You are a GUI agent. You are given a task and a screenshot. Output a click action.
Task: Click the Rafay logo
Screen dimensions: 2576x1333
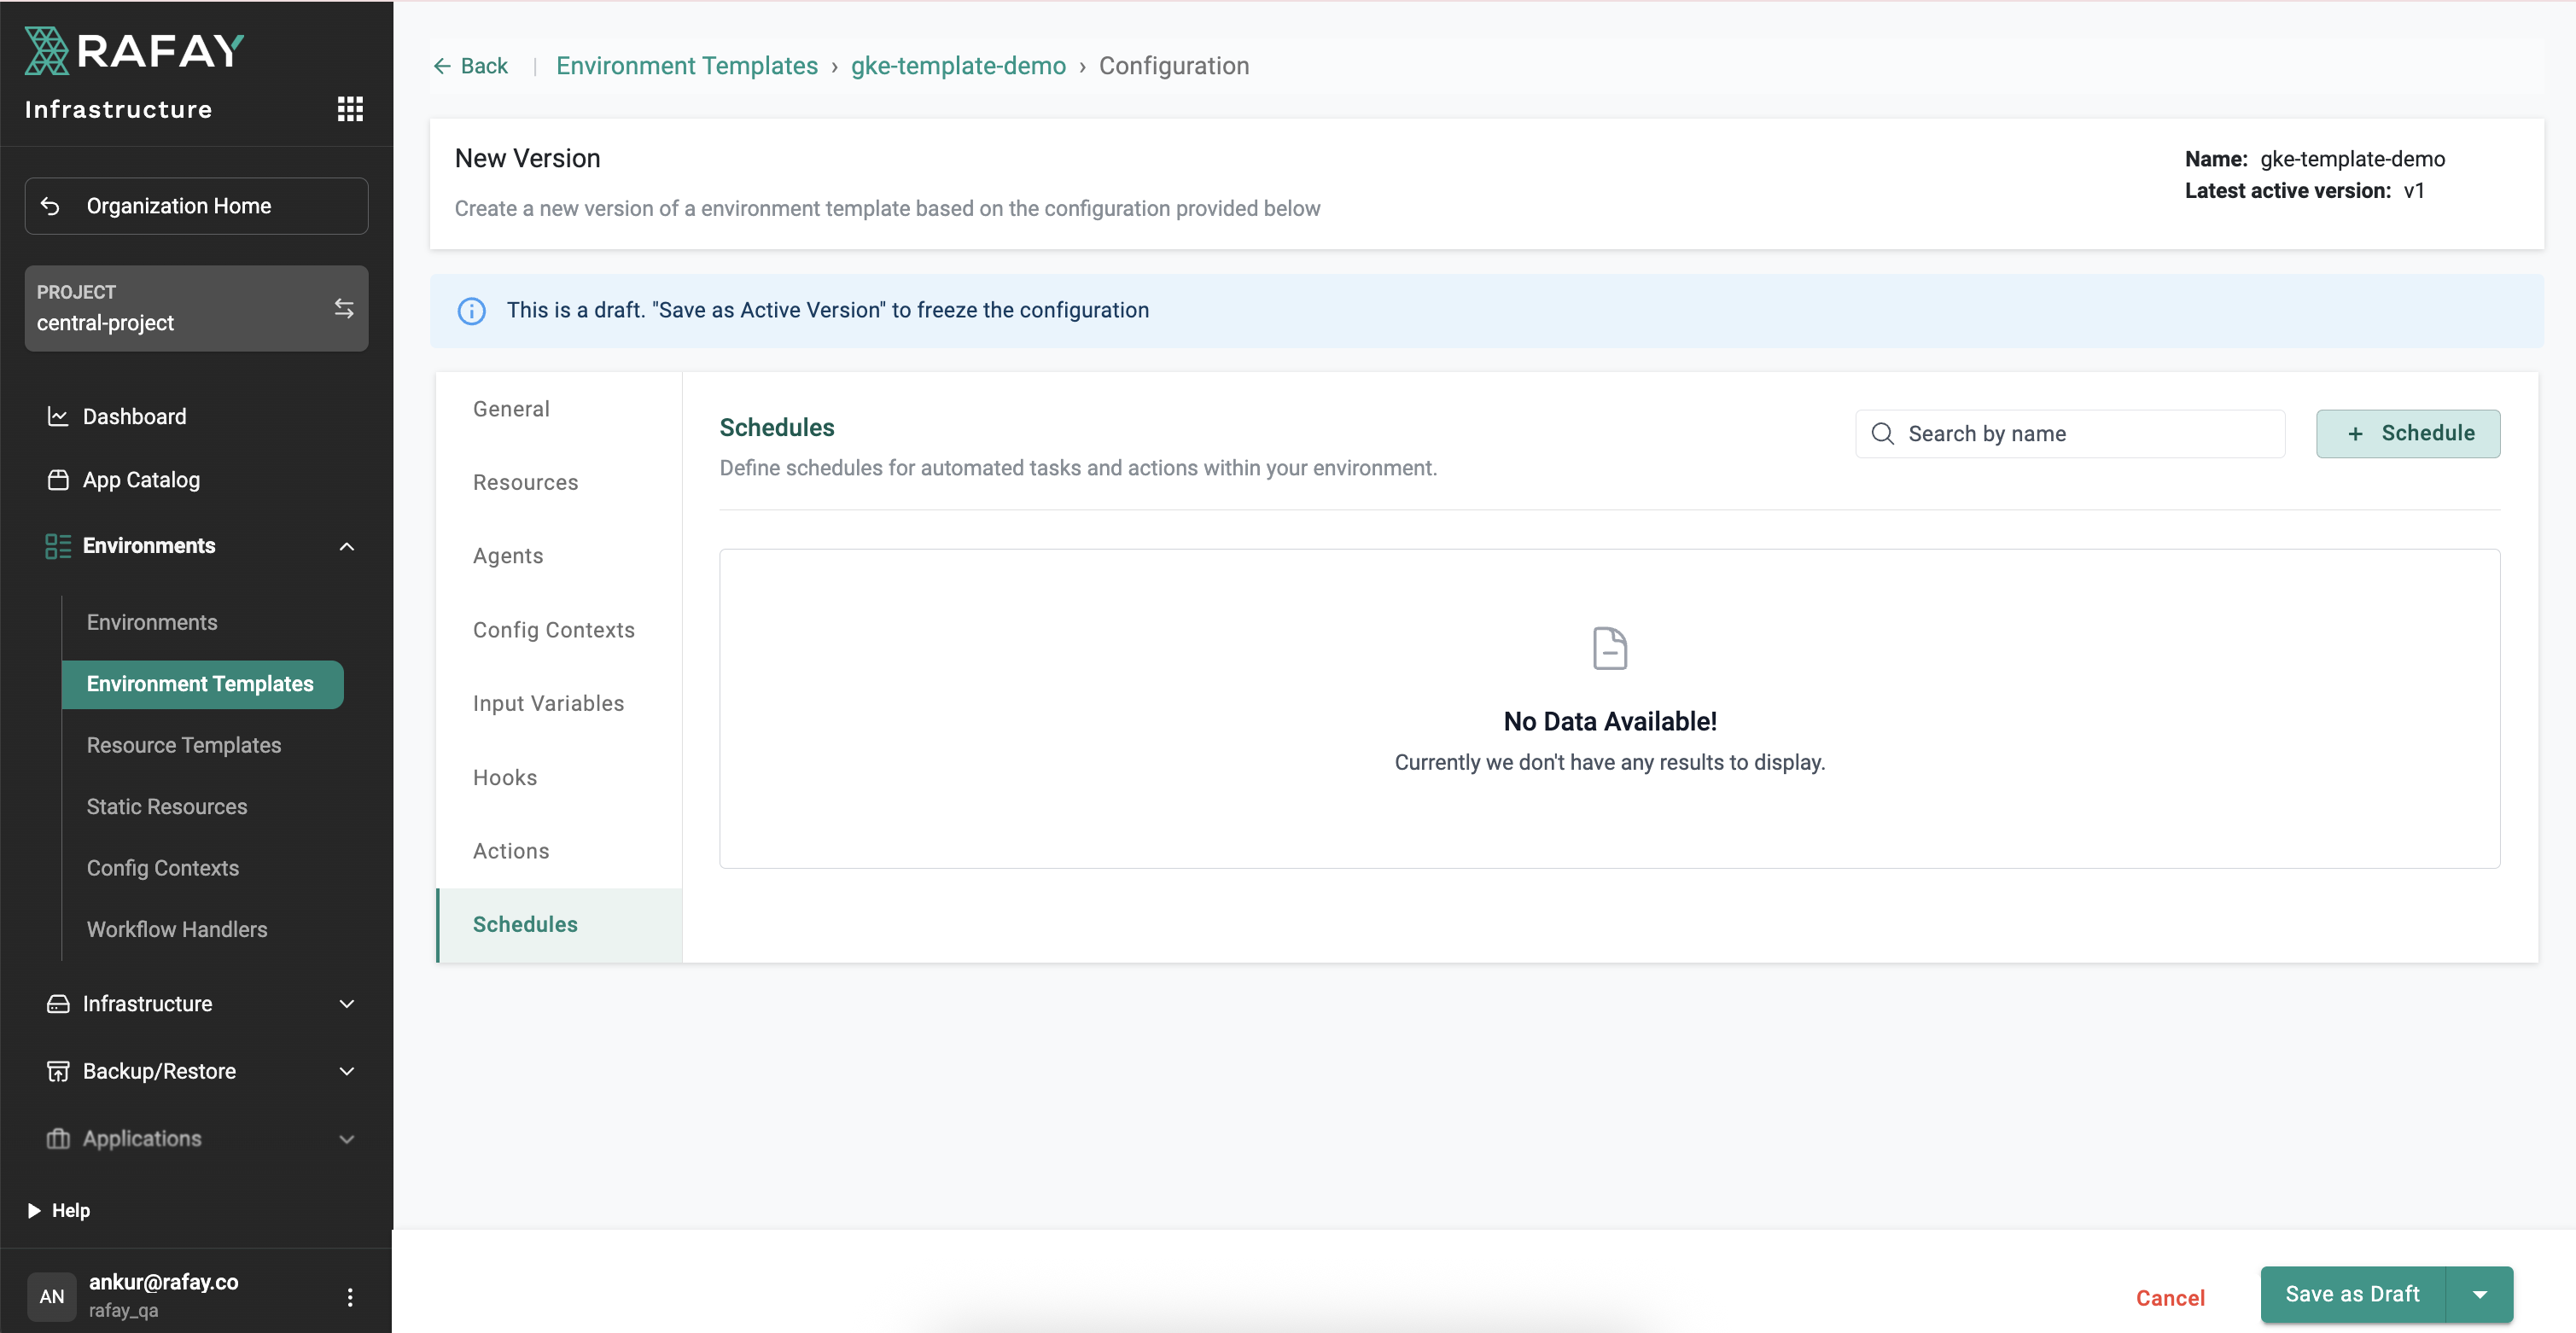pos(133,49)
